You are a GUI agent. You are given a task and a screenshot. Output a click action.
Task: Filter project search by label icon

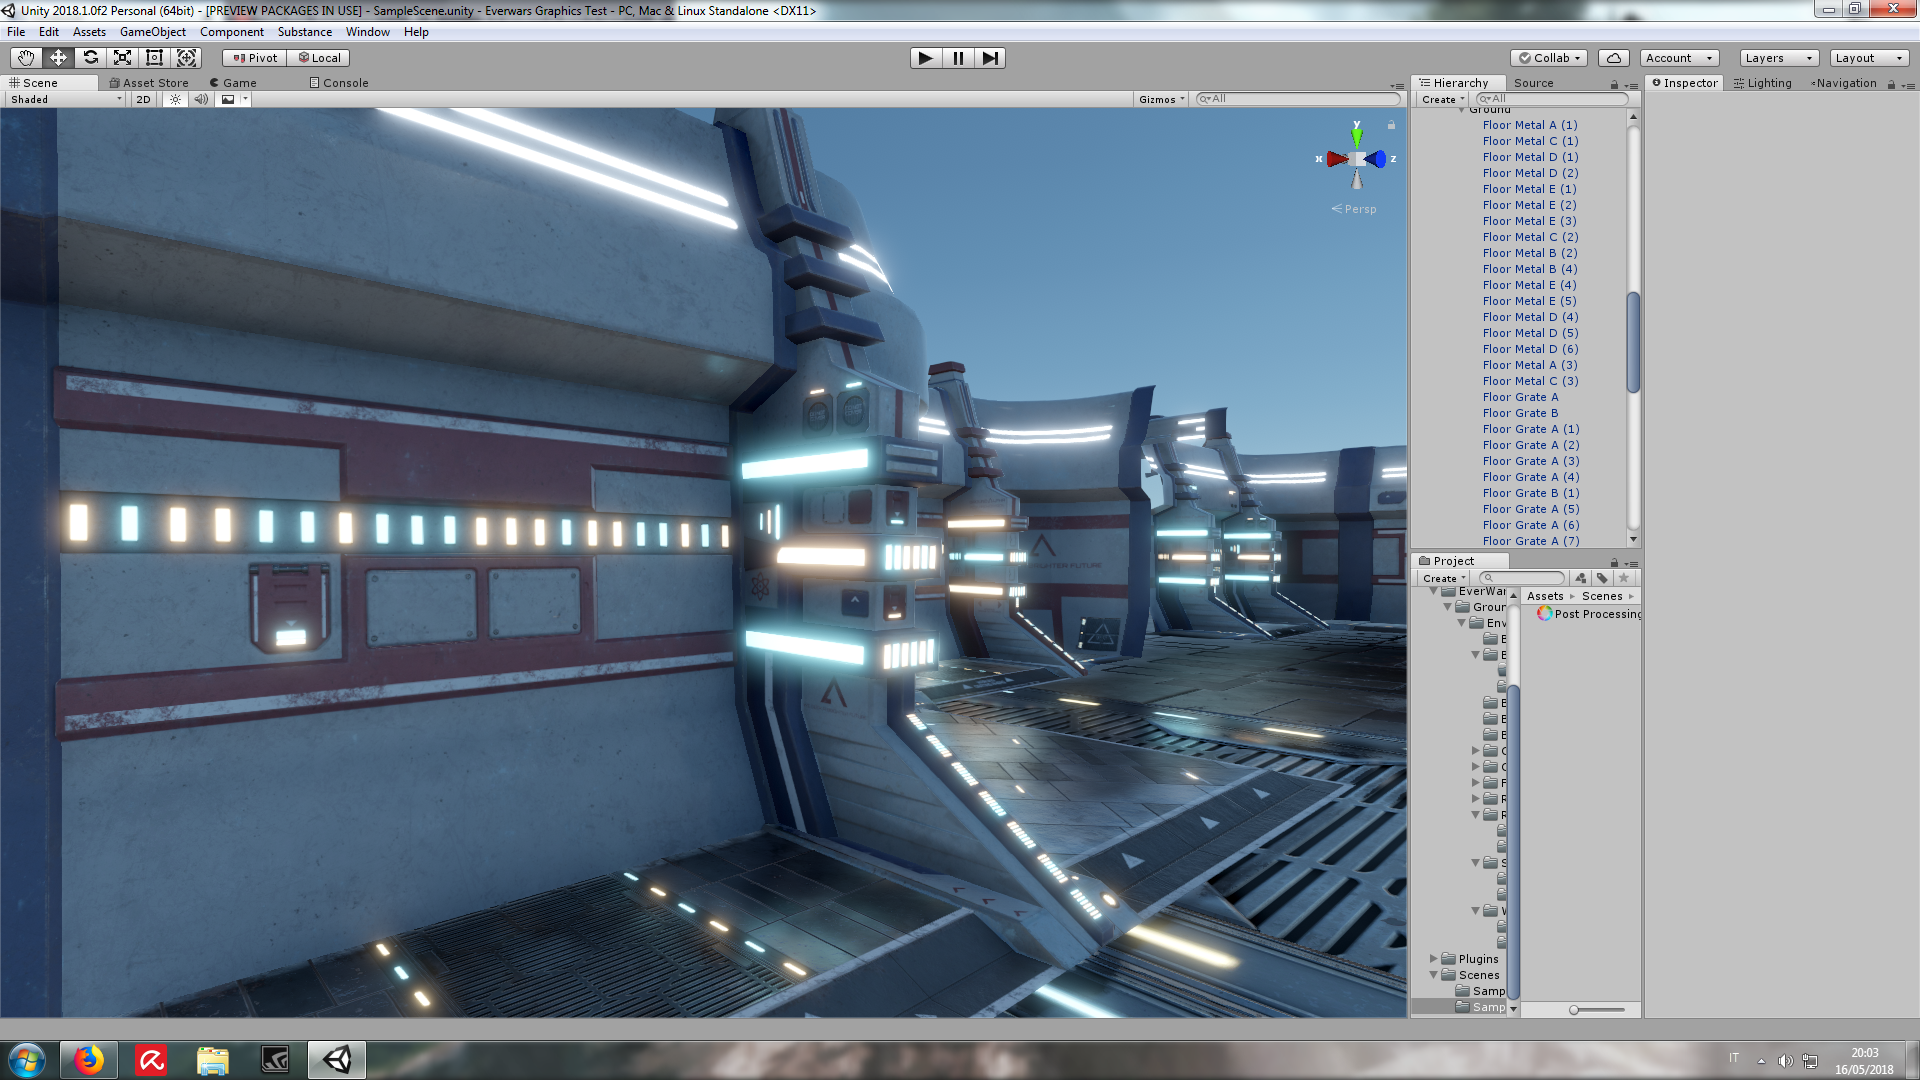pyautogui.click(x=1602, y=578)
